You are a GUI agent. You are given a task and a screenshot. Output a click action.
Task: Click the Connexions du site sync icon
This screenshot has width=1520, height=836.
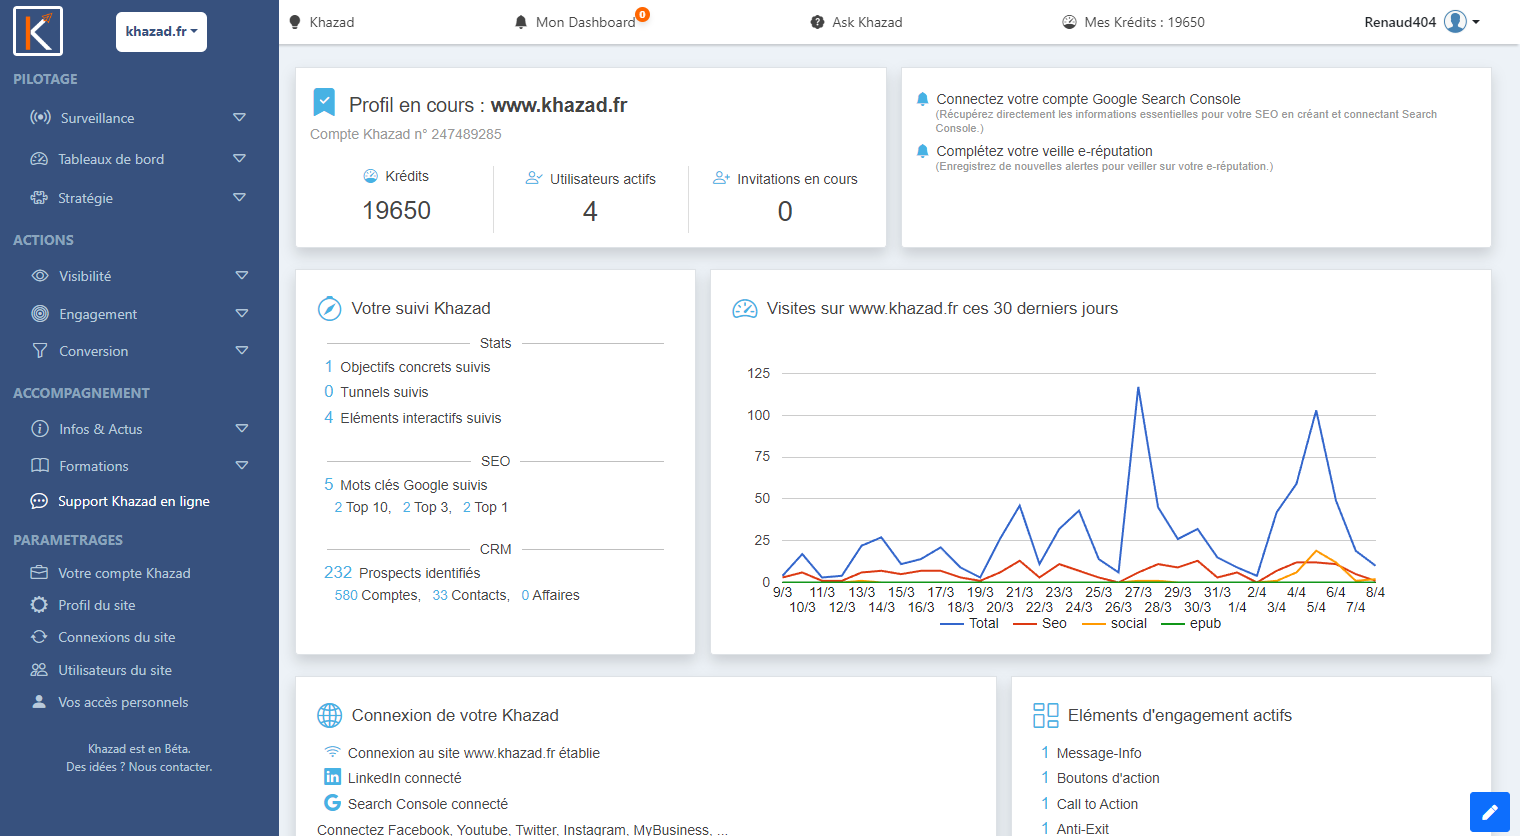point(39,637)
